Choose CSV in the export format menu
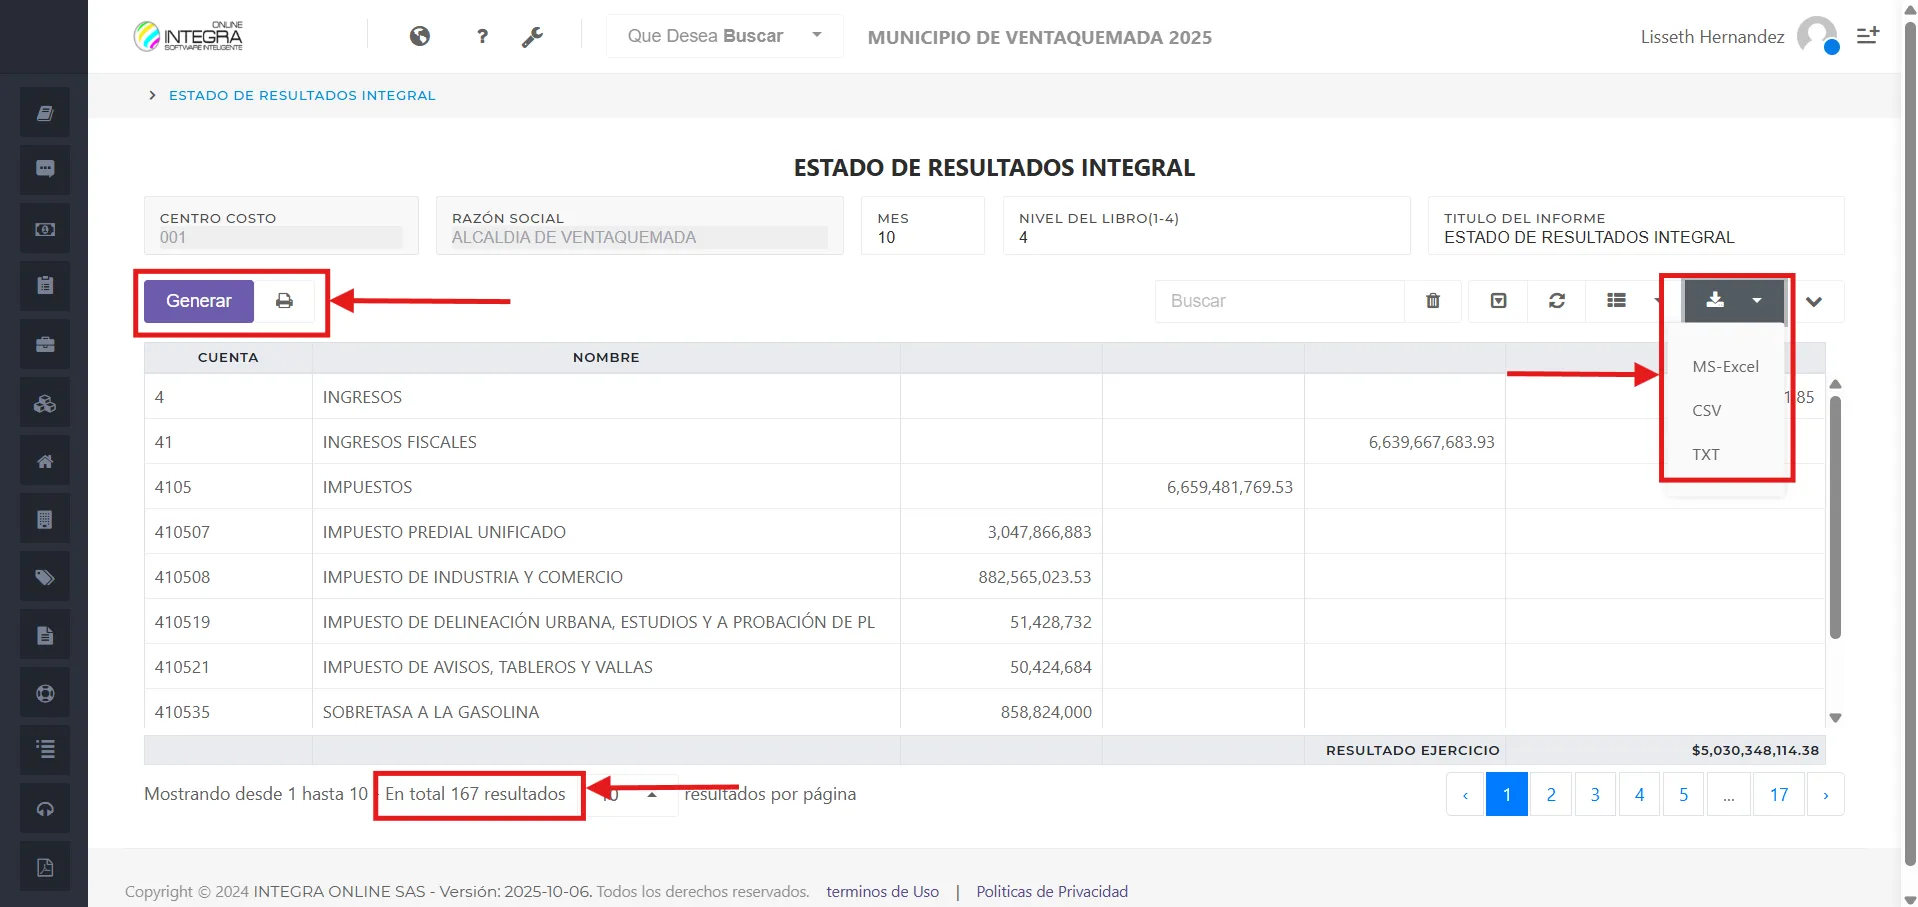This screenshot has height=907, width=1918. tap(1707, 410)
